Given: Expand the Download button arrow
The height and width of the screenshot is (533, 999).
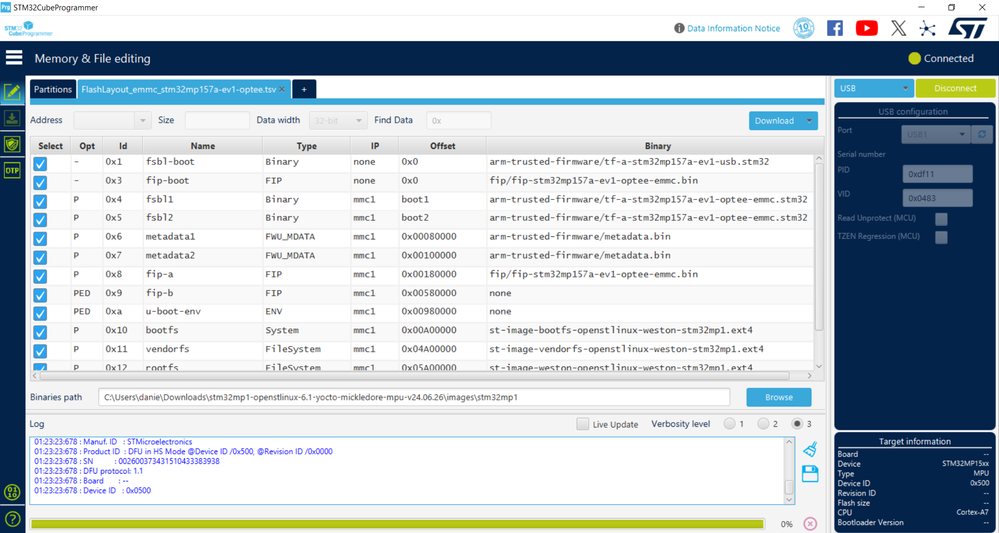Looking at the screenshot, I should 810,121.
